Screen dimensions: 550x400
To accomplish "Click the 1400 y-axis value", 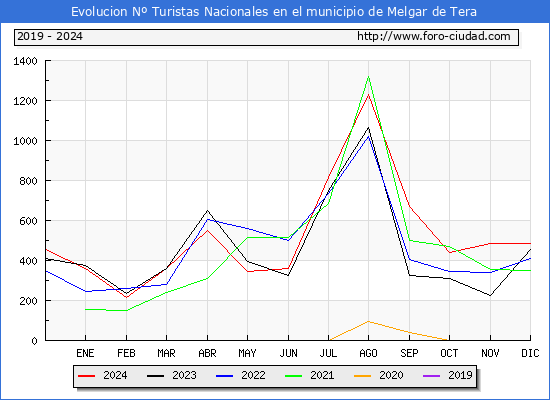I will click(25, 61).
